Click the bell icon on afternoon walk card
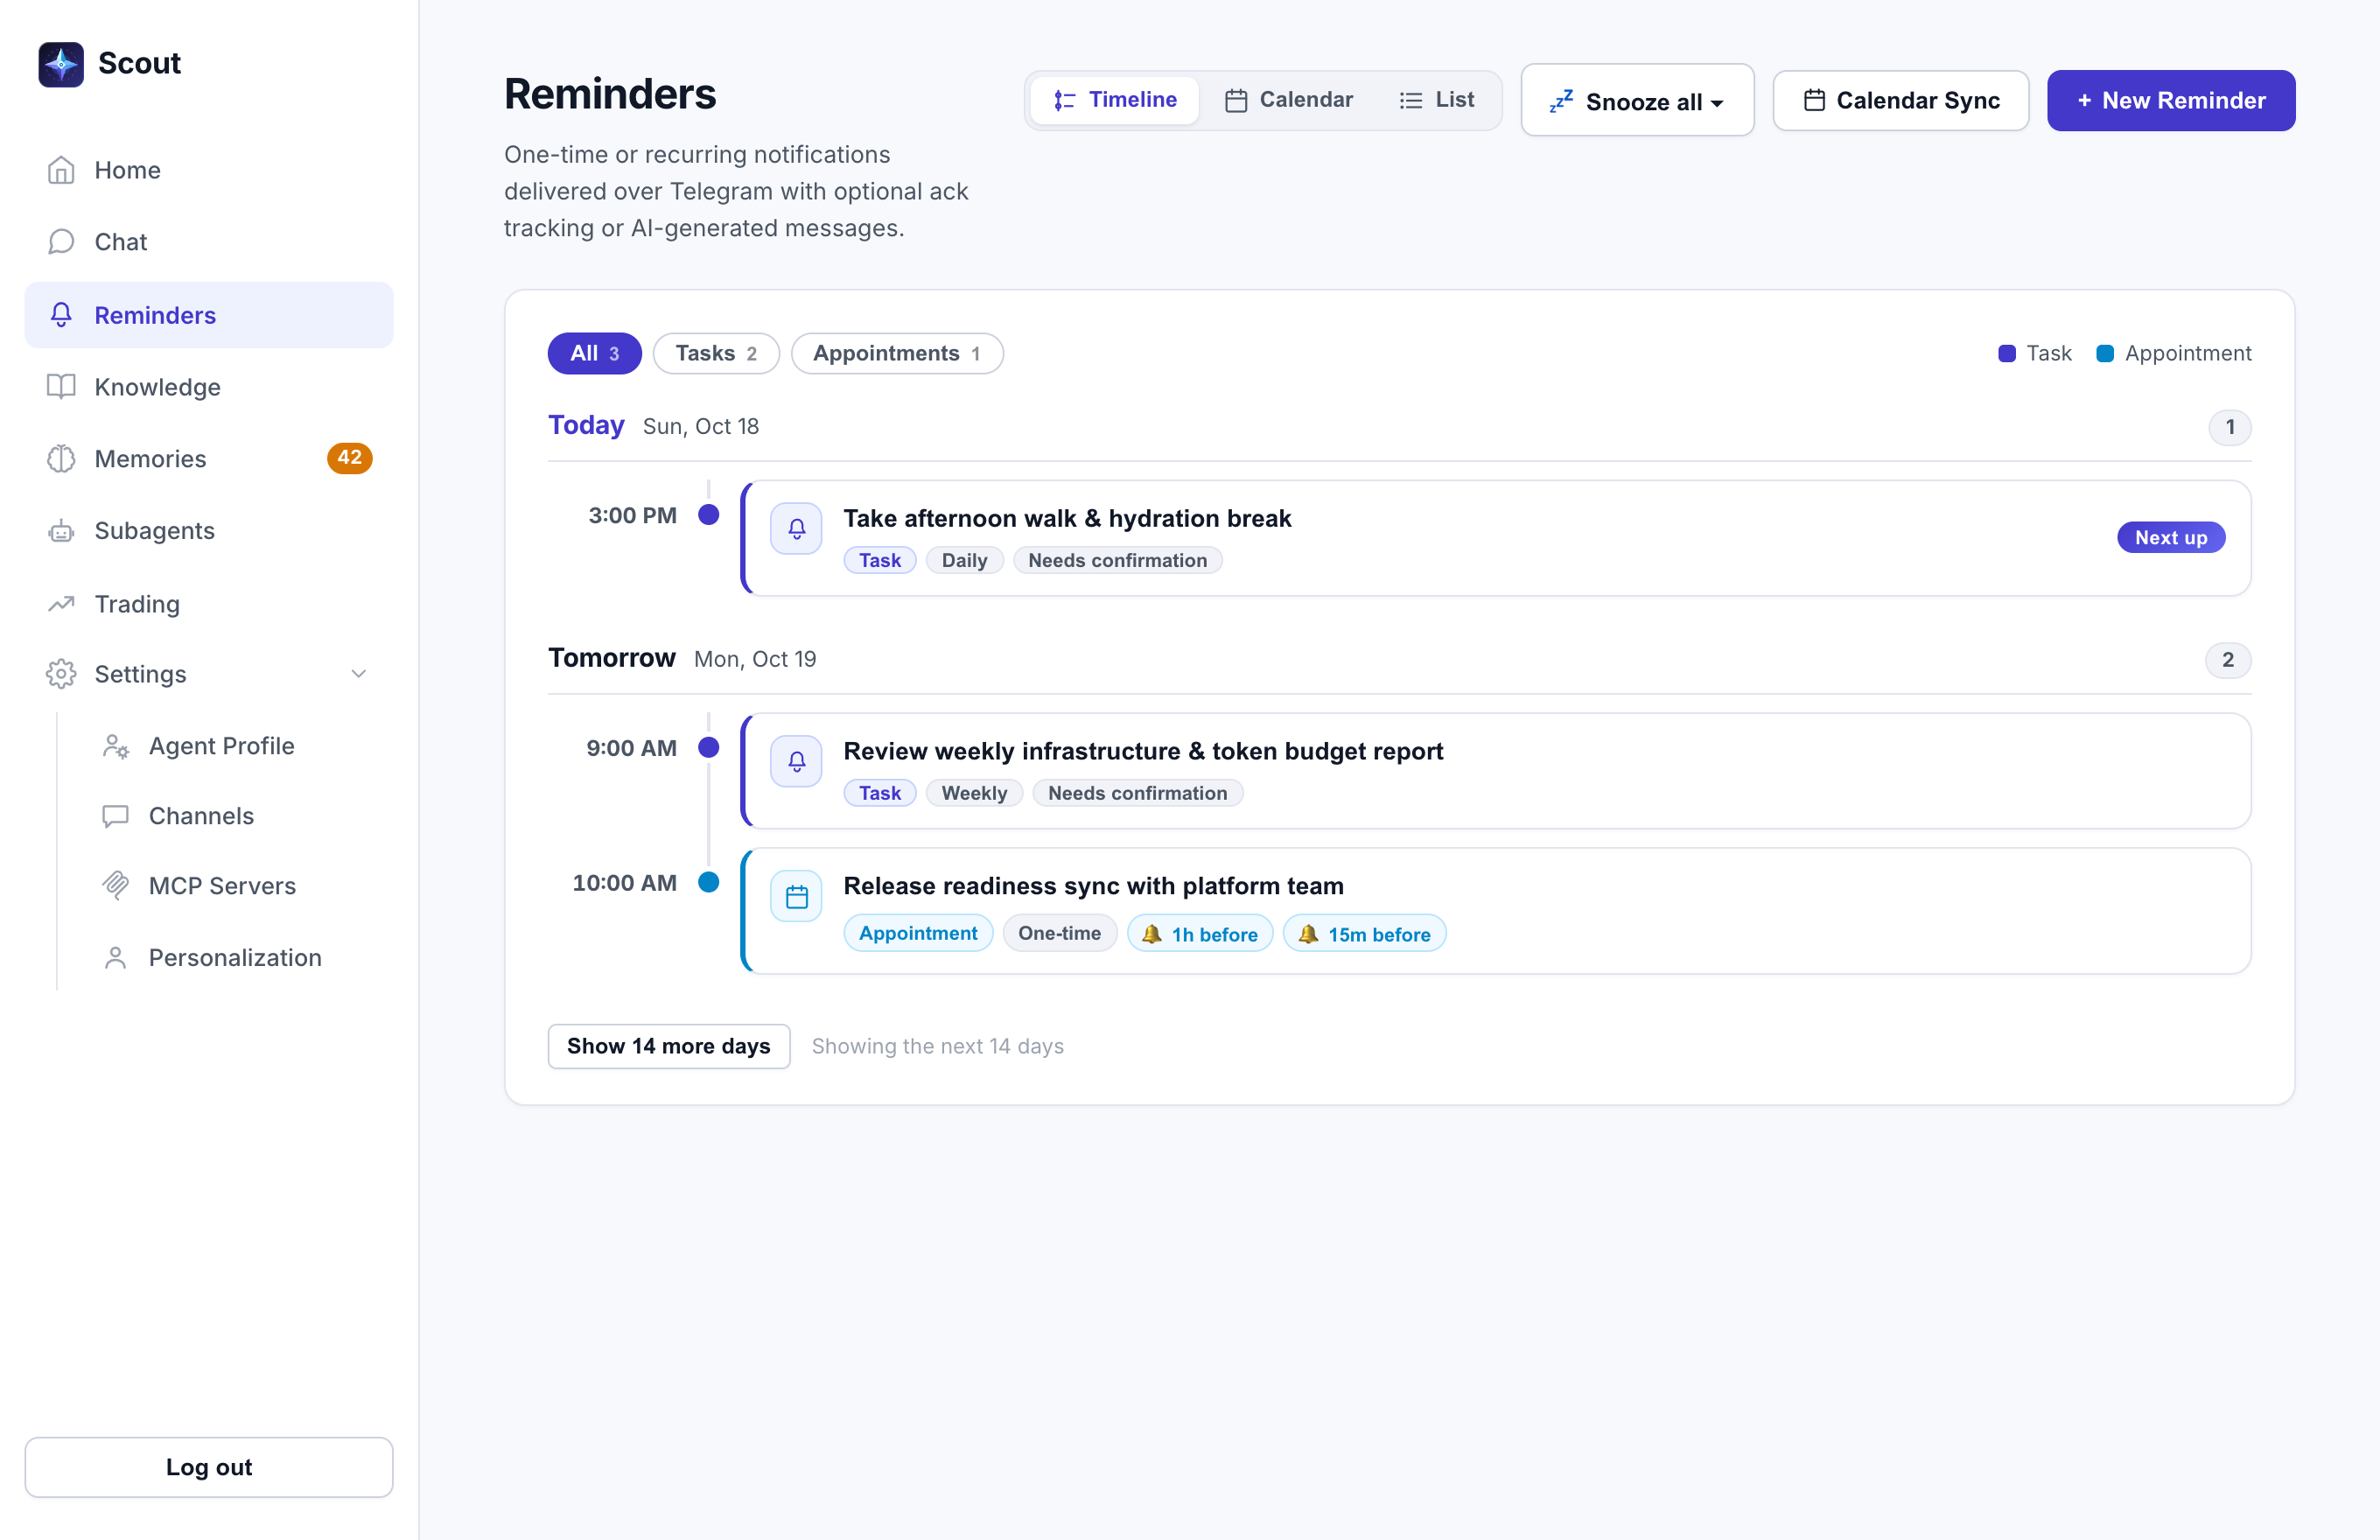This screenshot has width=2380, height=1540. 796,528
